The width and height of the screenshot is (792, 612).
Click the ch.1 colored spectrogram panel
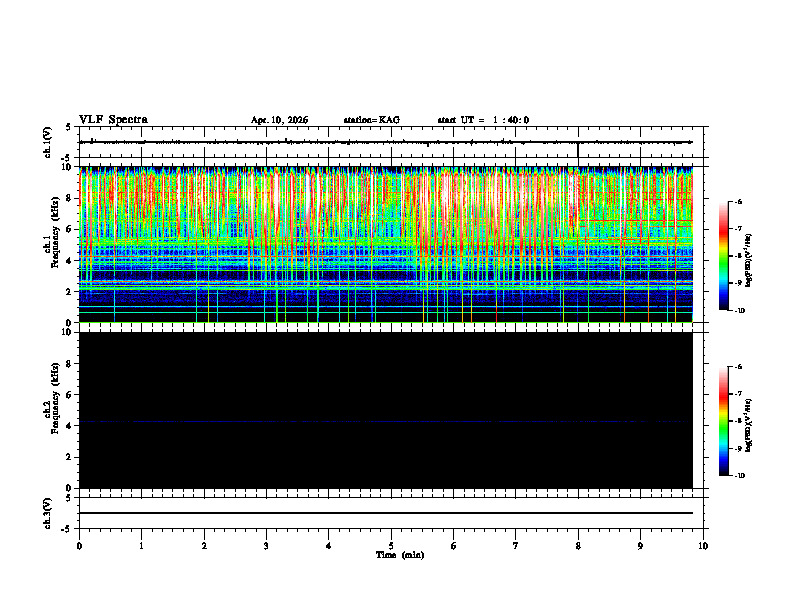[386, 244]
